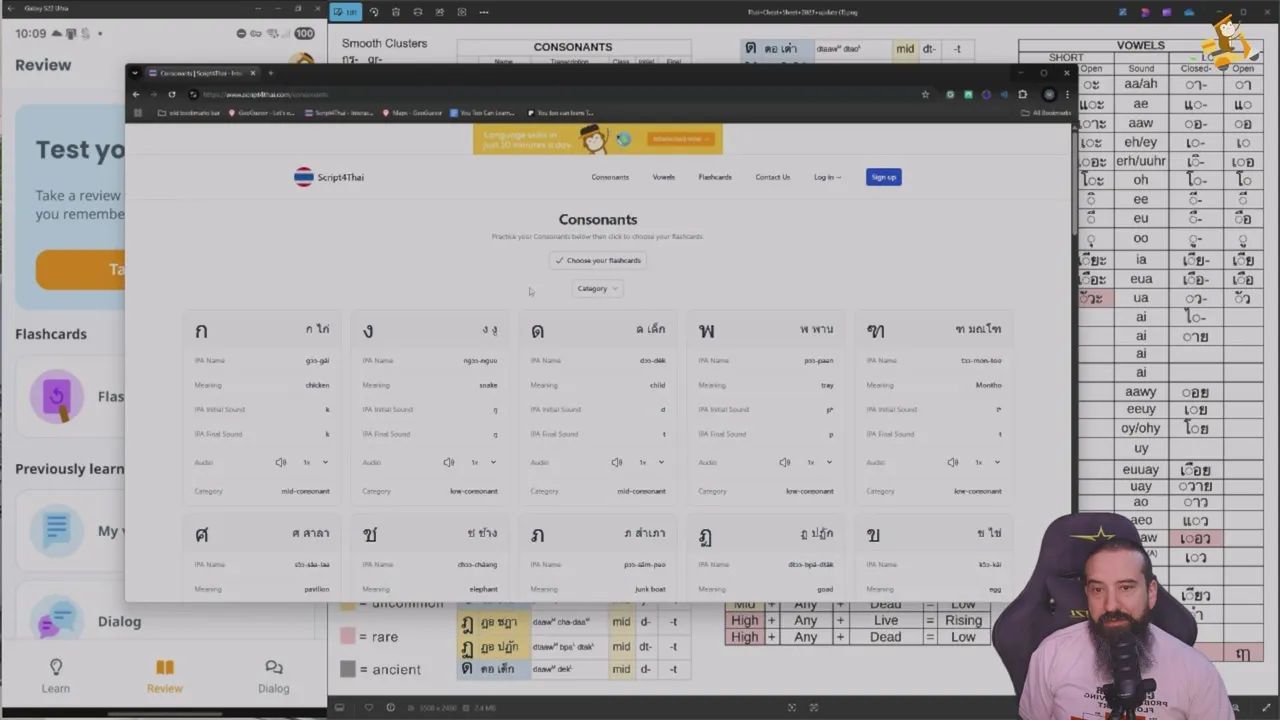Reload the browser page
Image resolution: width=1280 pixels, height=720 pixels.
[x=172, y=94]
